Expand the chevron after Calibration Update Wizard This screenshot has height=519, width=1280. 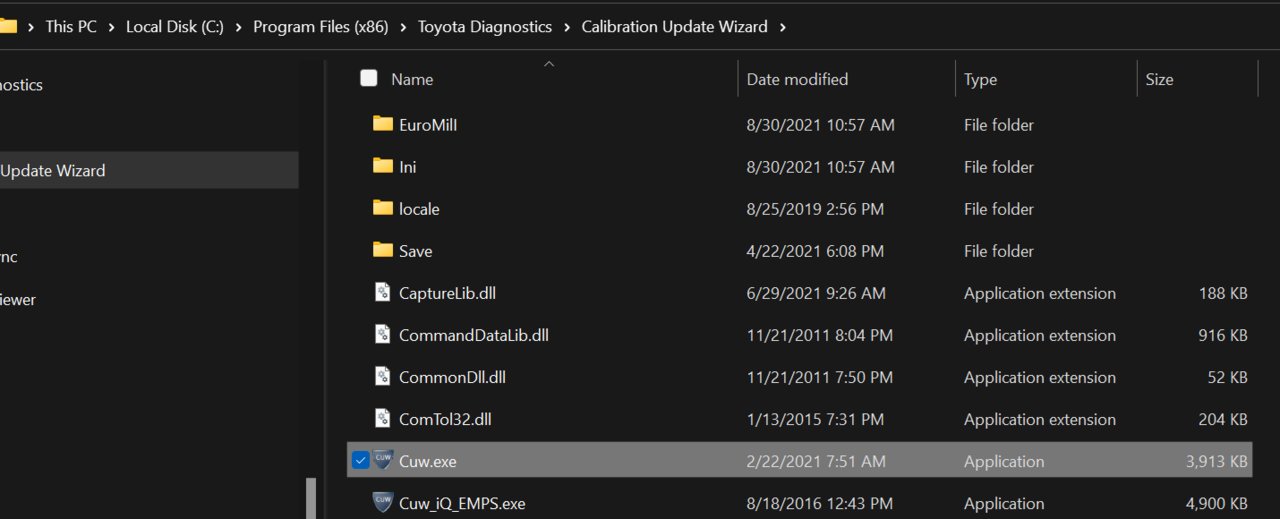click(783, 28)
